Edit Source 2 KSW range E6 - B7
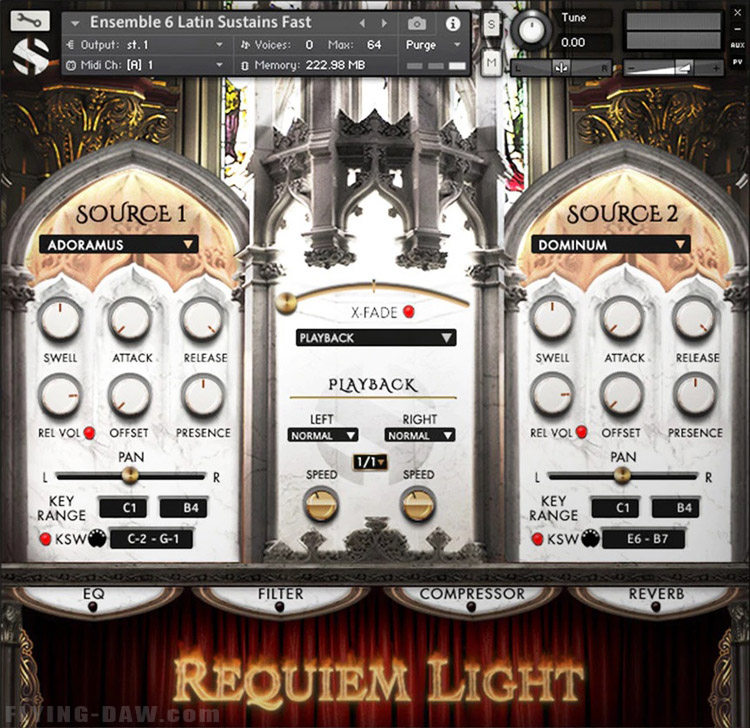The image size is (750, 728). (644, 539)
